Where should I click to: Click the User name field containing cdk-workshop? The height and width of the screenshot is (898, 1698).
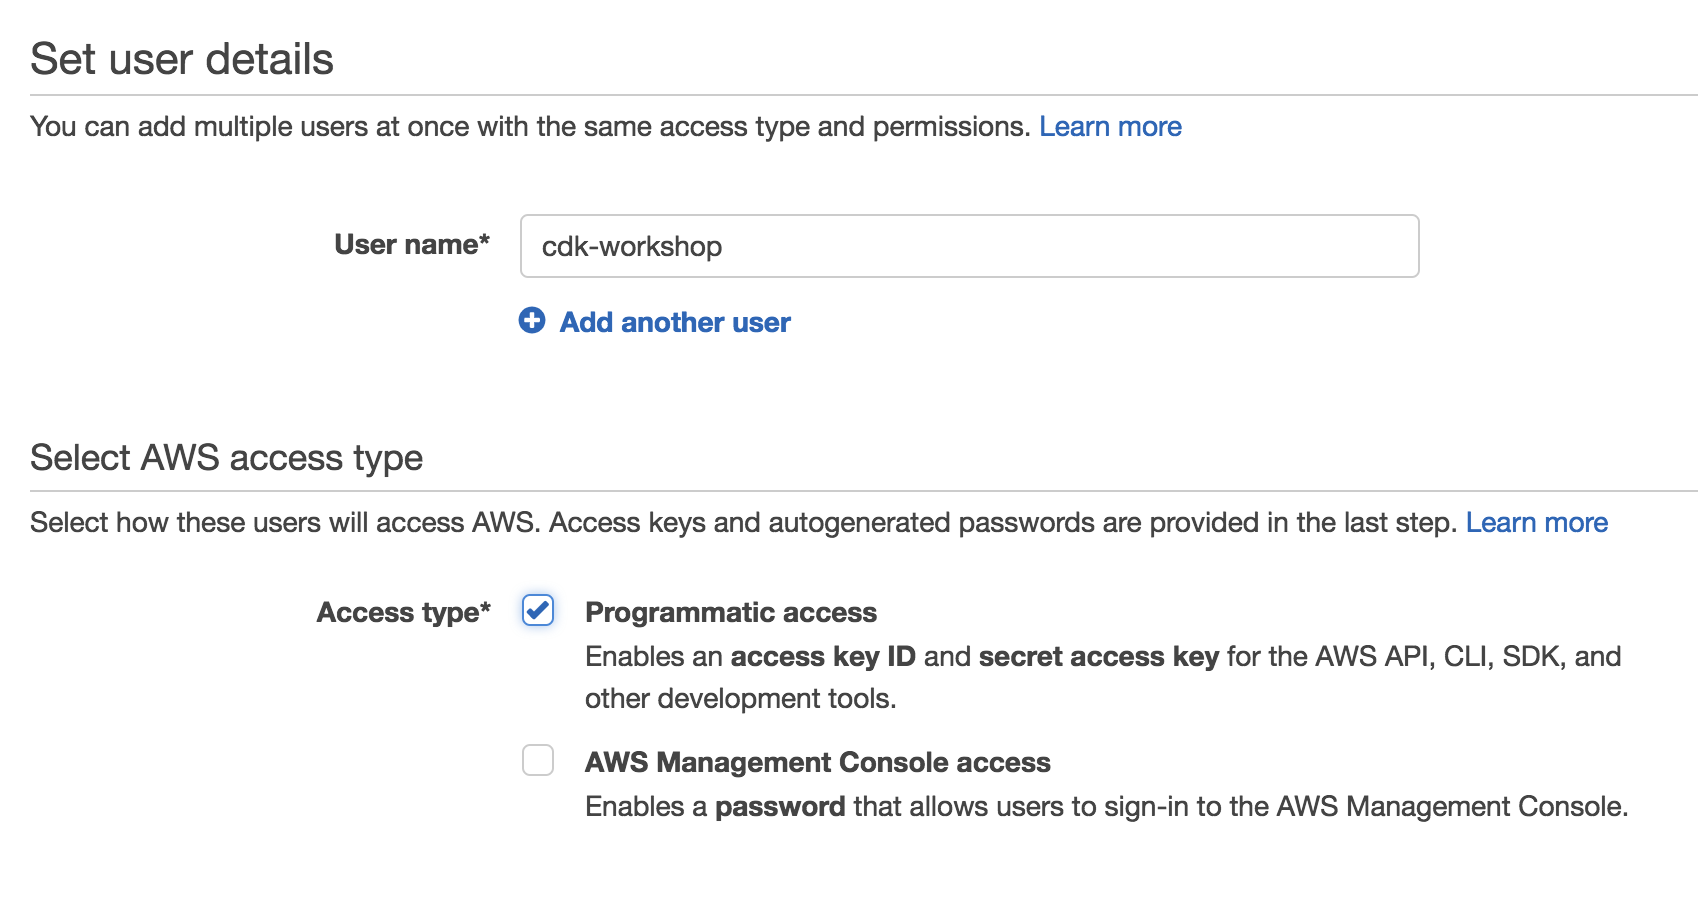969,246
